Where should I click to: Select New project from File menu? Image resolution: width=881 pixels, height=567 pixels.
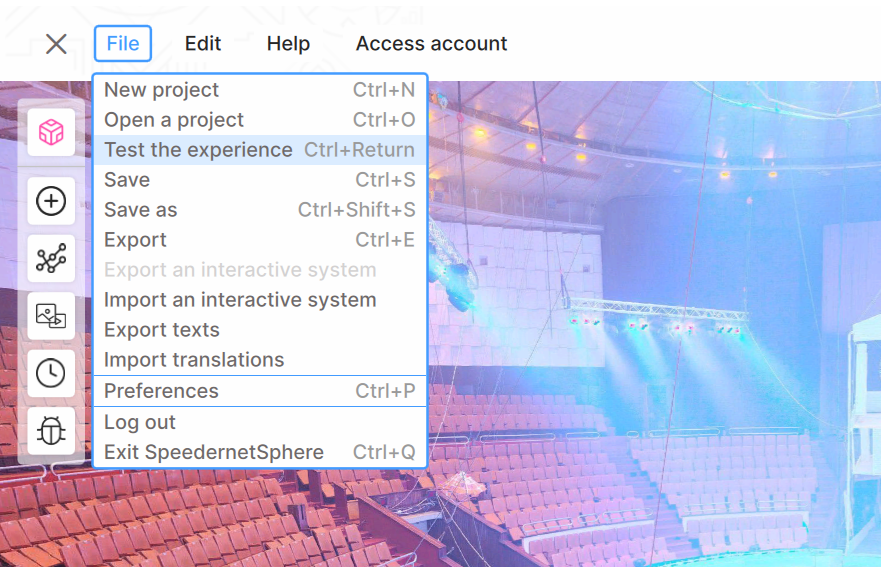click(161, 90)
